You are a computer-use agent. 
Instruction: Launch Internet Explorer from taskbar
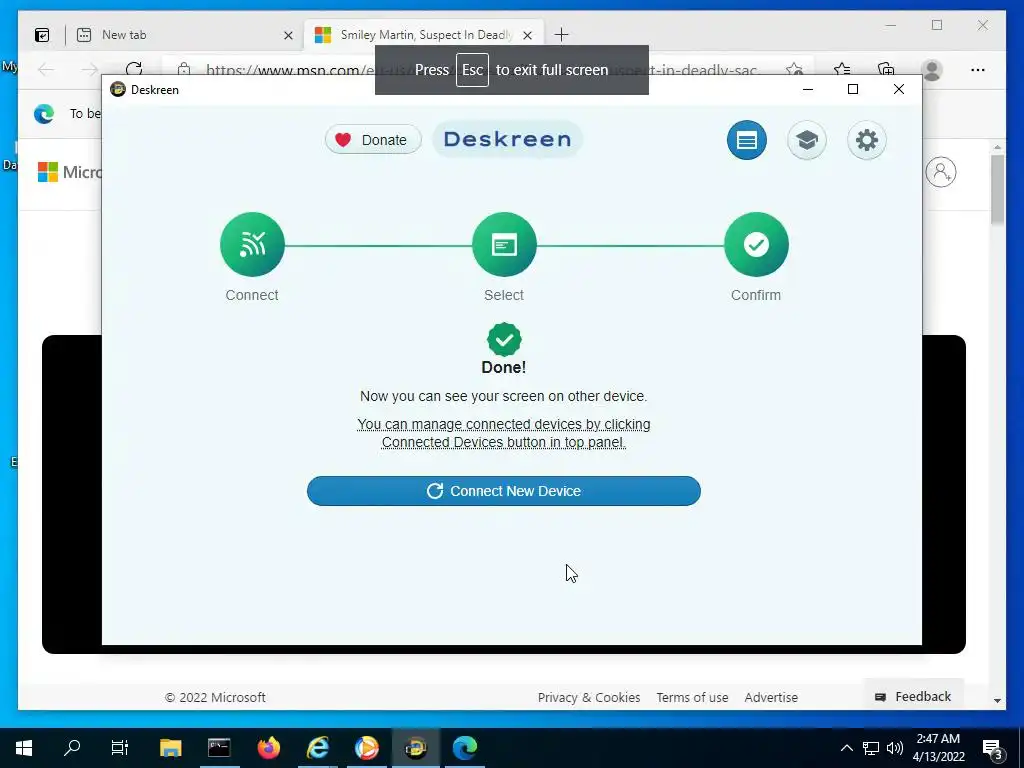coord(318,747)
